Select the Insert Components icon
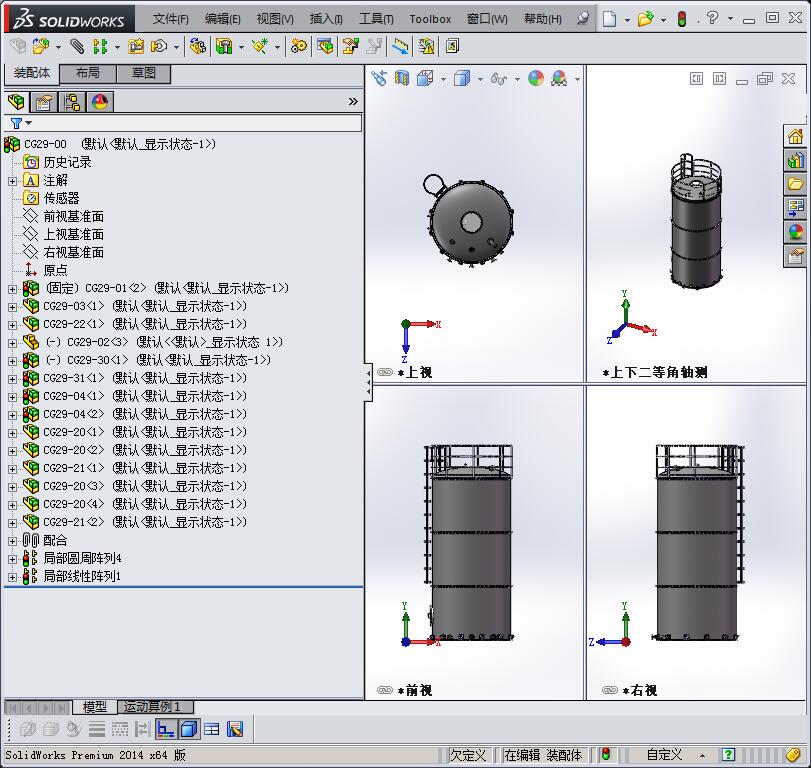This screenshot has width=811, height=768. click(40, 46)
